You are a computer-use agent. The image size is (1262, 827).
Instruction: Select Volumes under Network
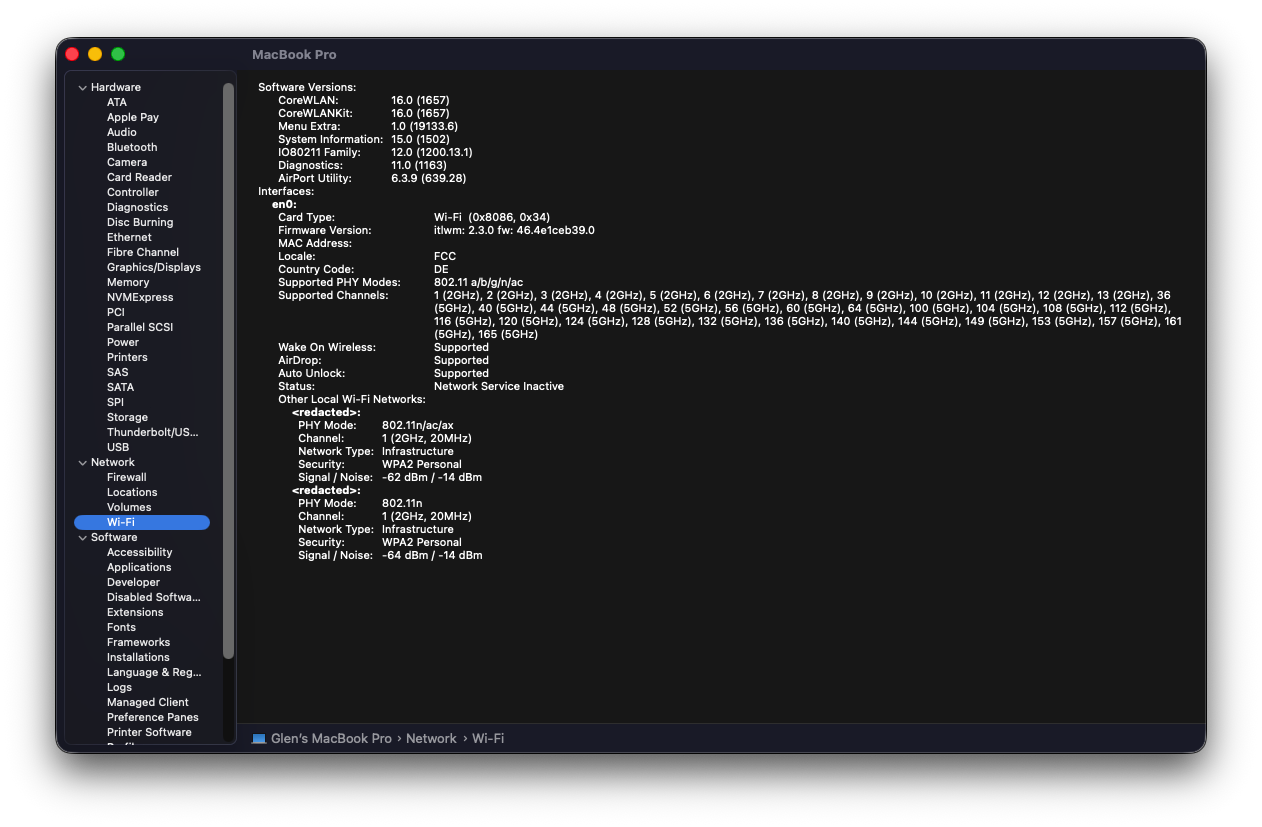click(129, 507)
